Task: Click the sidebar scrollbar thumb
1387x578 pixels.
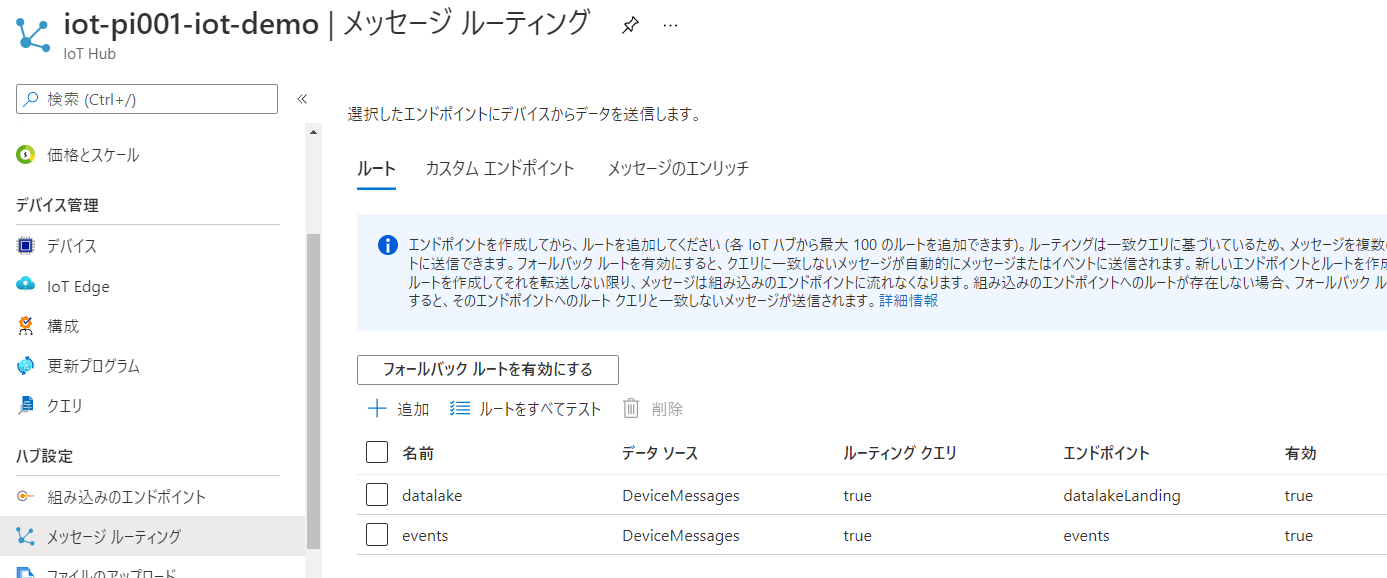Action: (x=313, y=390)
